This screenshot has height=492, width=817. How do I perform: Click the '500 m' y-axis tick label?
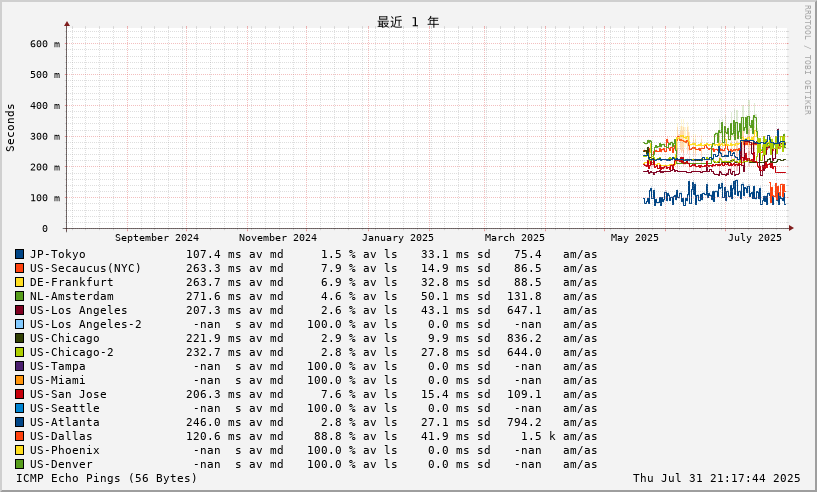coord(45,75)
